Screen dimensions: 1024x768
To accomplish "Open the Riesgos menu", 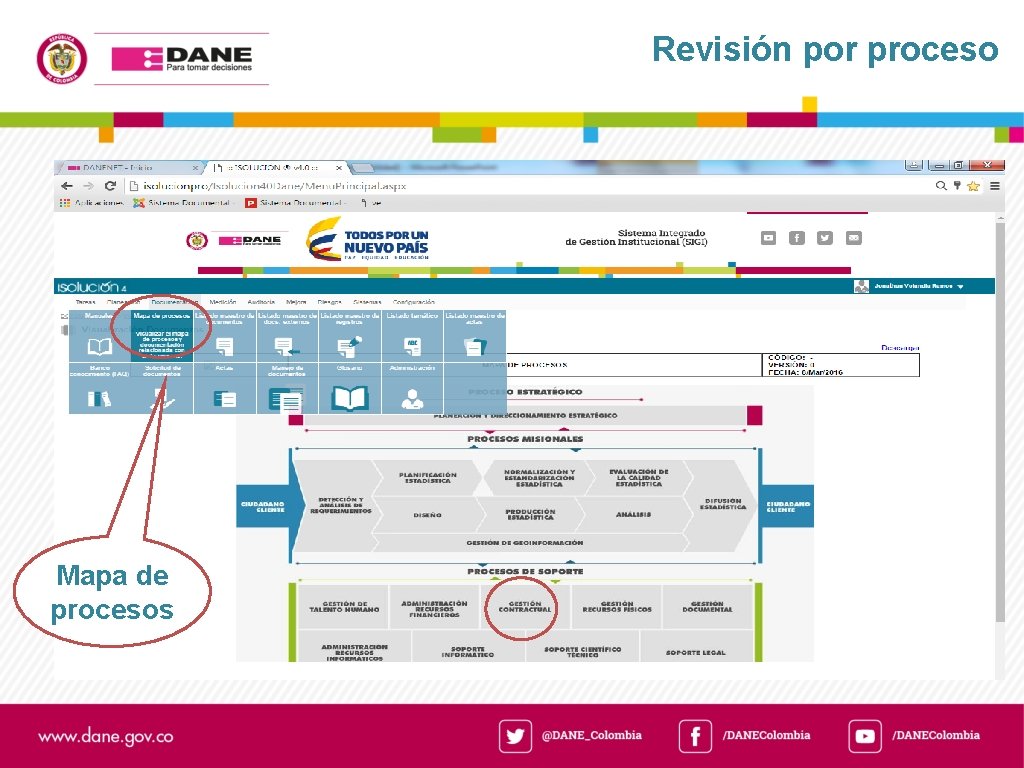I will pyautogui.click(x=330, y=302).
